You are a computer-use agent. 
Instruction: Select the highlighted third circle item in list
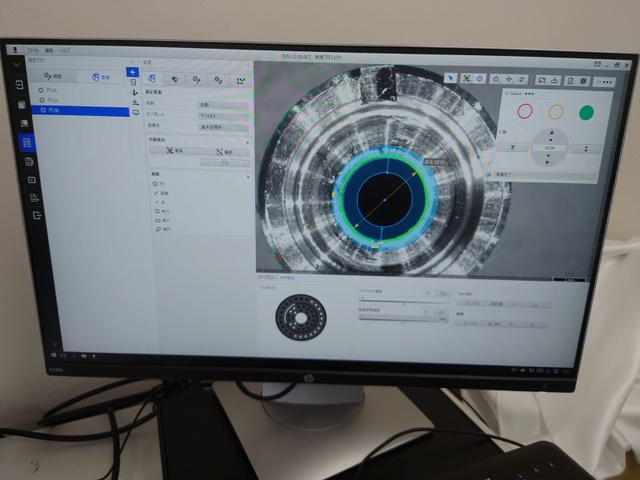(80, 110)
